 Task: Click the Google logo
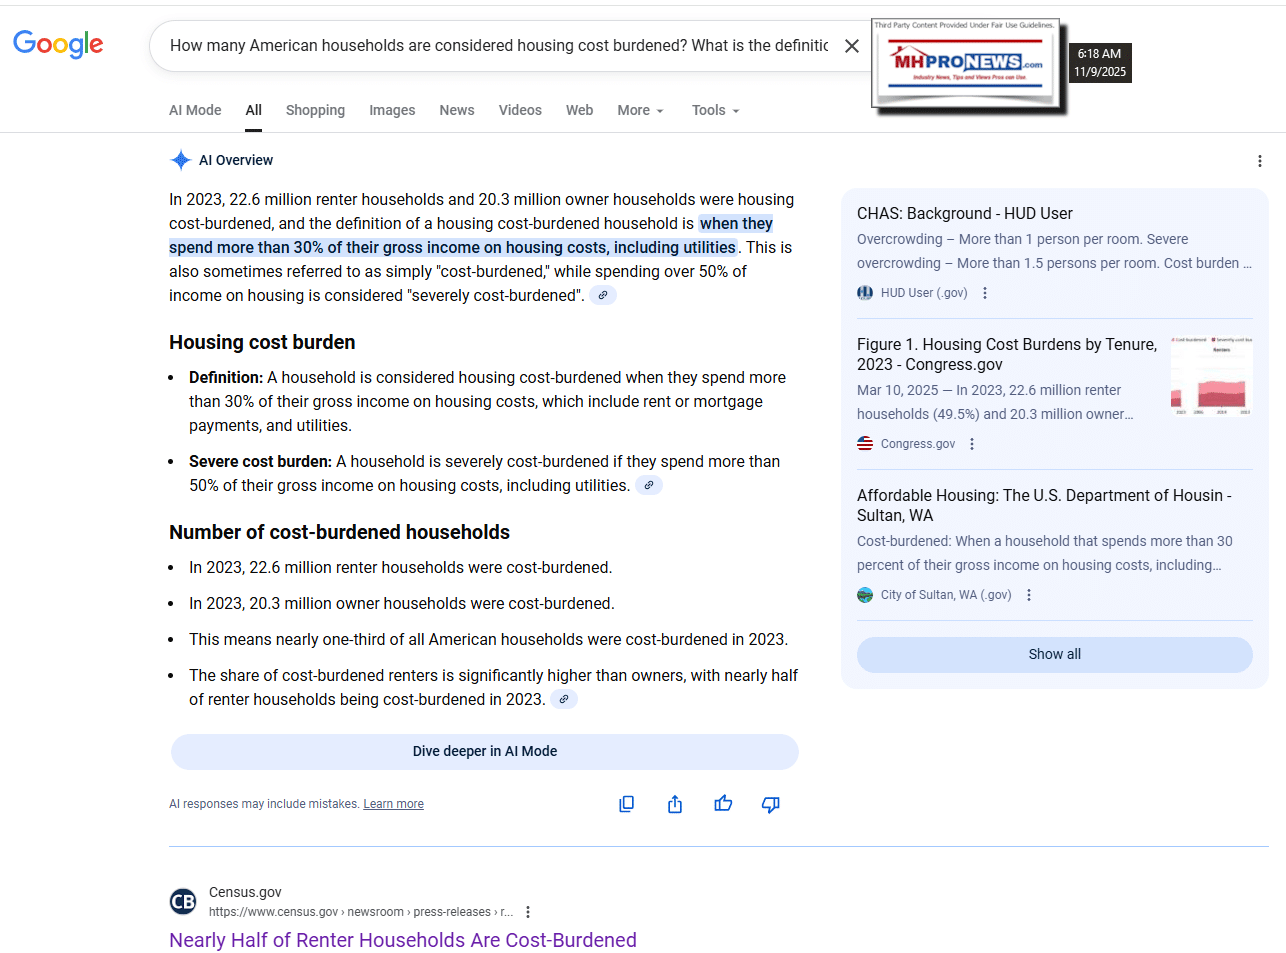[58, 45]
